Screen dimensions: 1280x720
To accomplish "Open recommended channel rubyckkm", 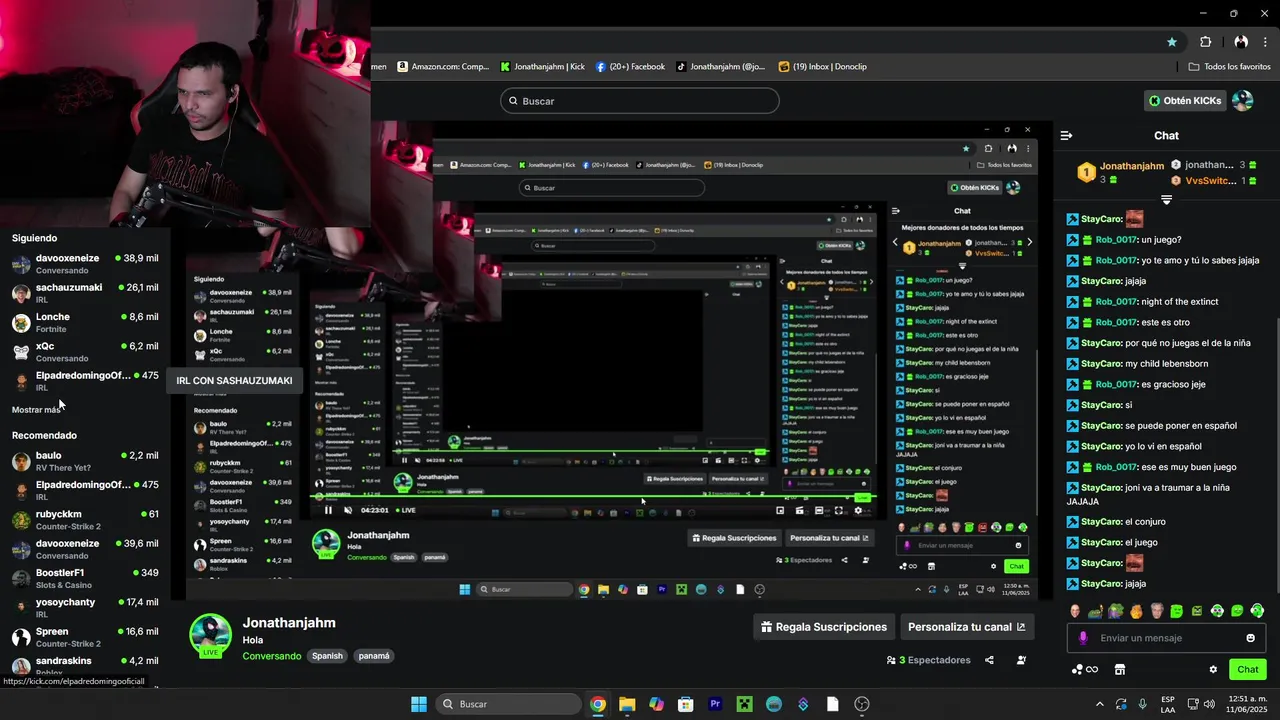I will pyautogui.click(x=85, y=519).
